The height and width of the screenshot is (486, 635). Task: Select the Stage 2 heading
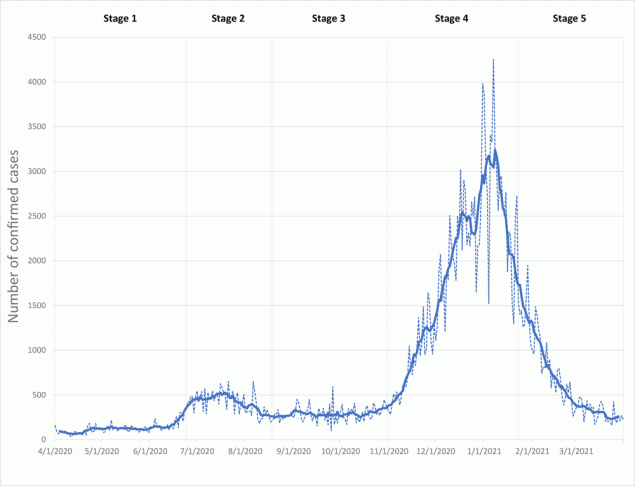click(x=228, y=18)
